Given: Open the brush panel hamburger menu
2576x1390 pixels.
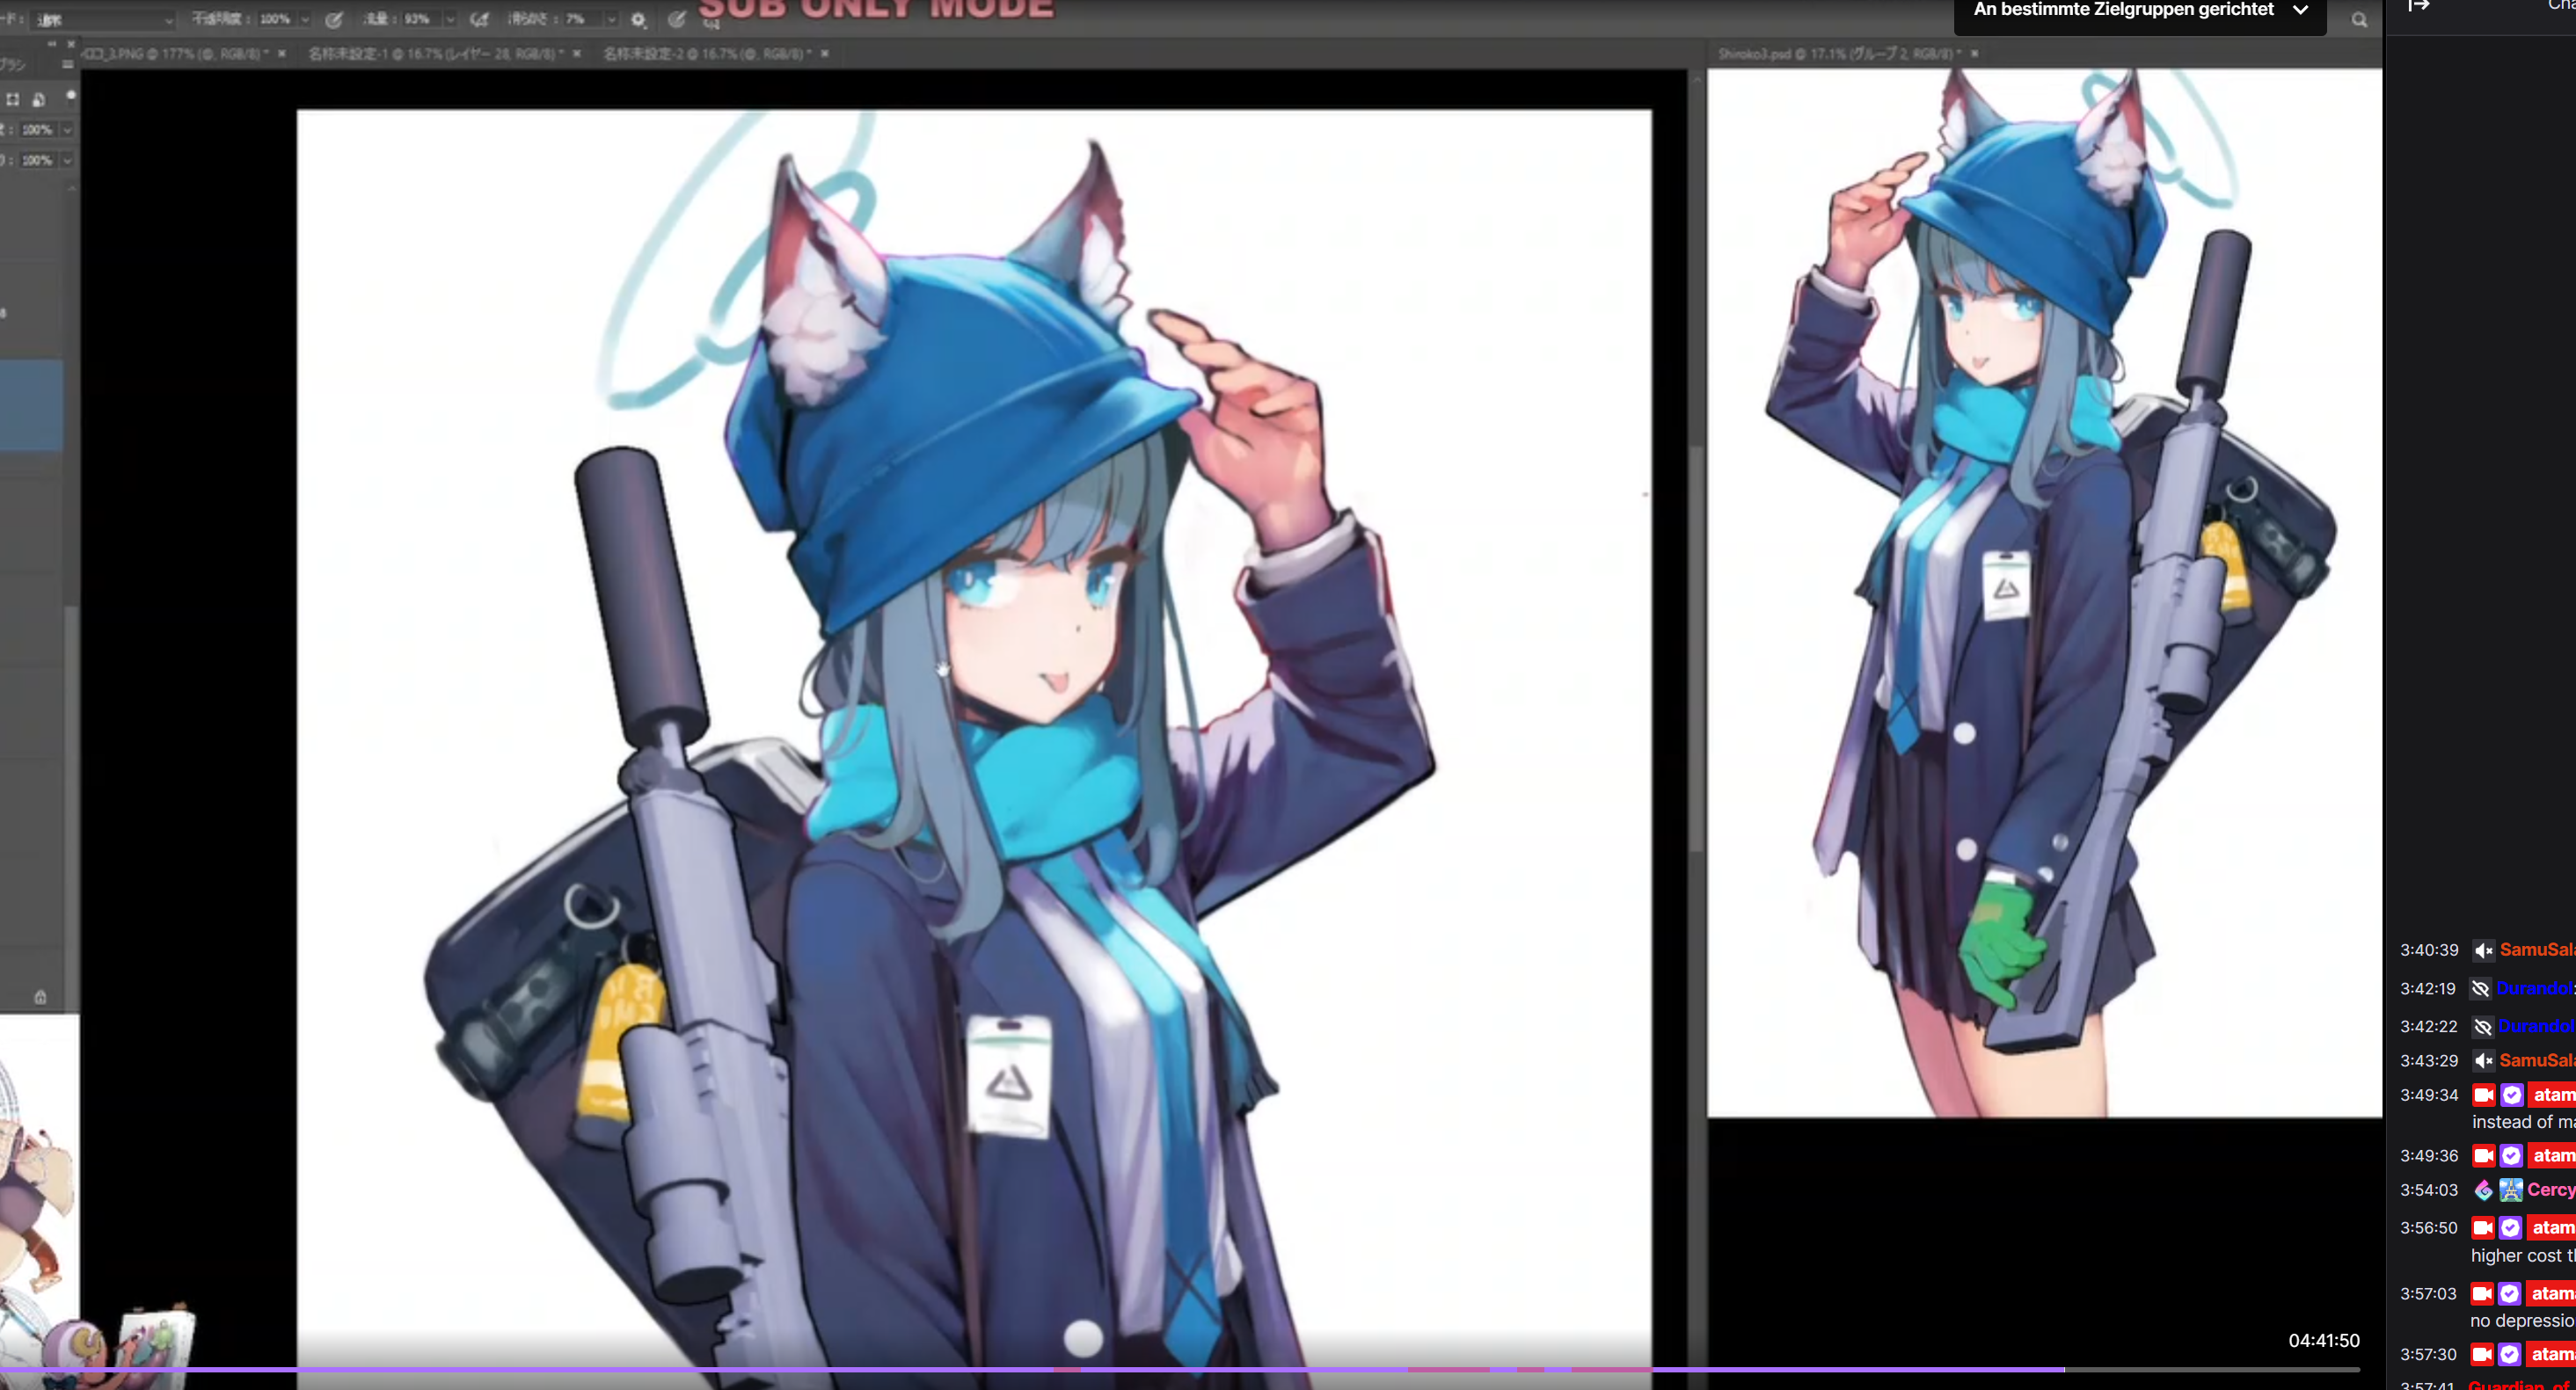Looking at the screenshot, I should point(67,65).
